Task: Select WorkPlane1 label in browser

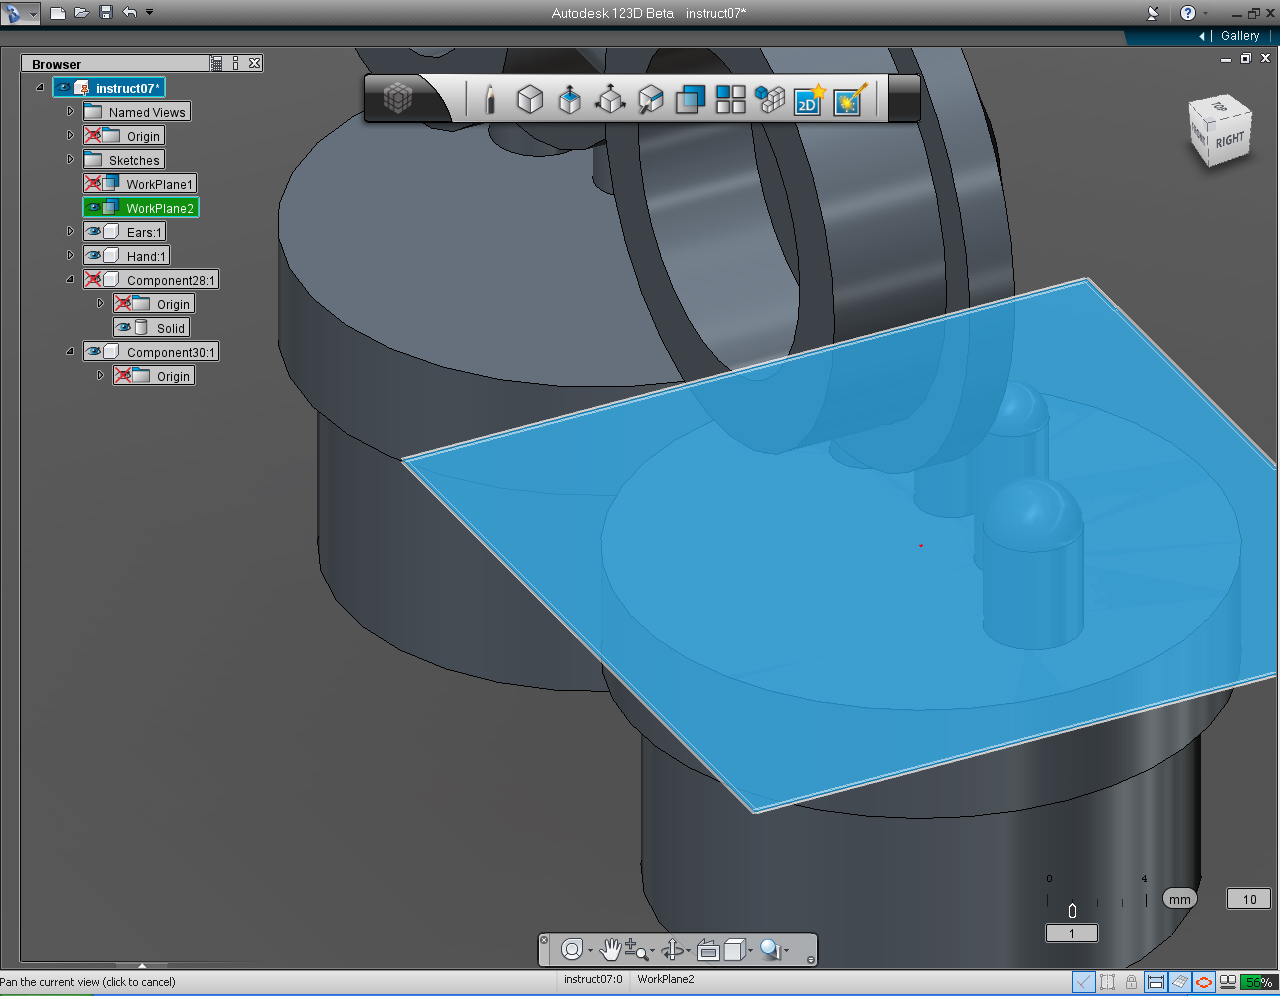Action: click(x=159, y=184)
